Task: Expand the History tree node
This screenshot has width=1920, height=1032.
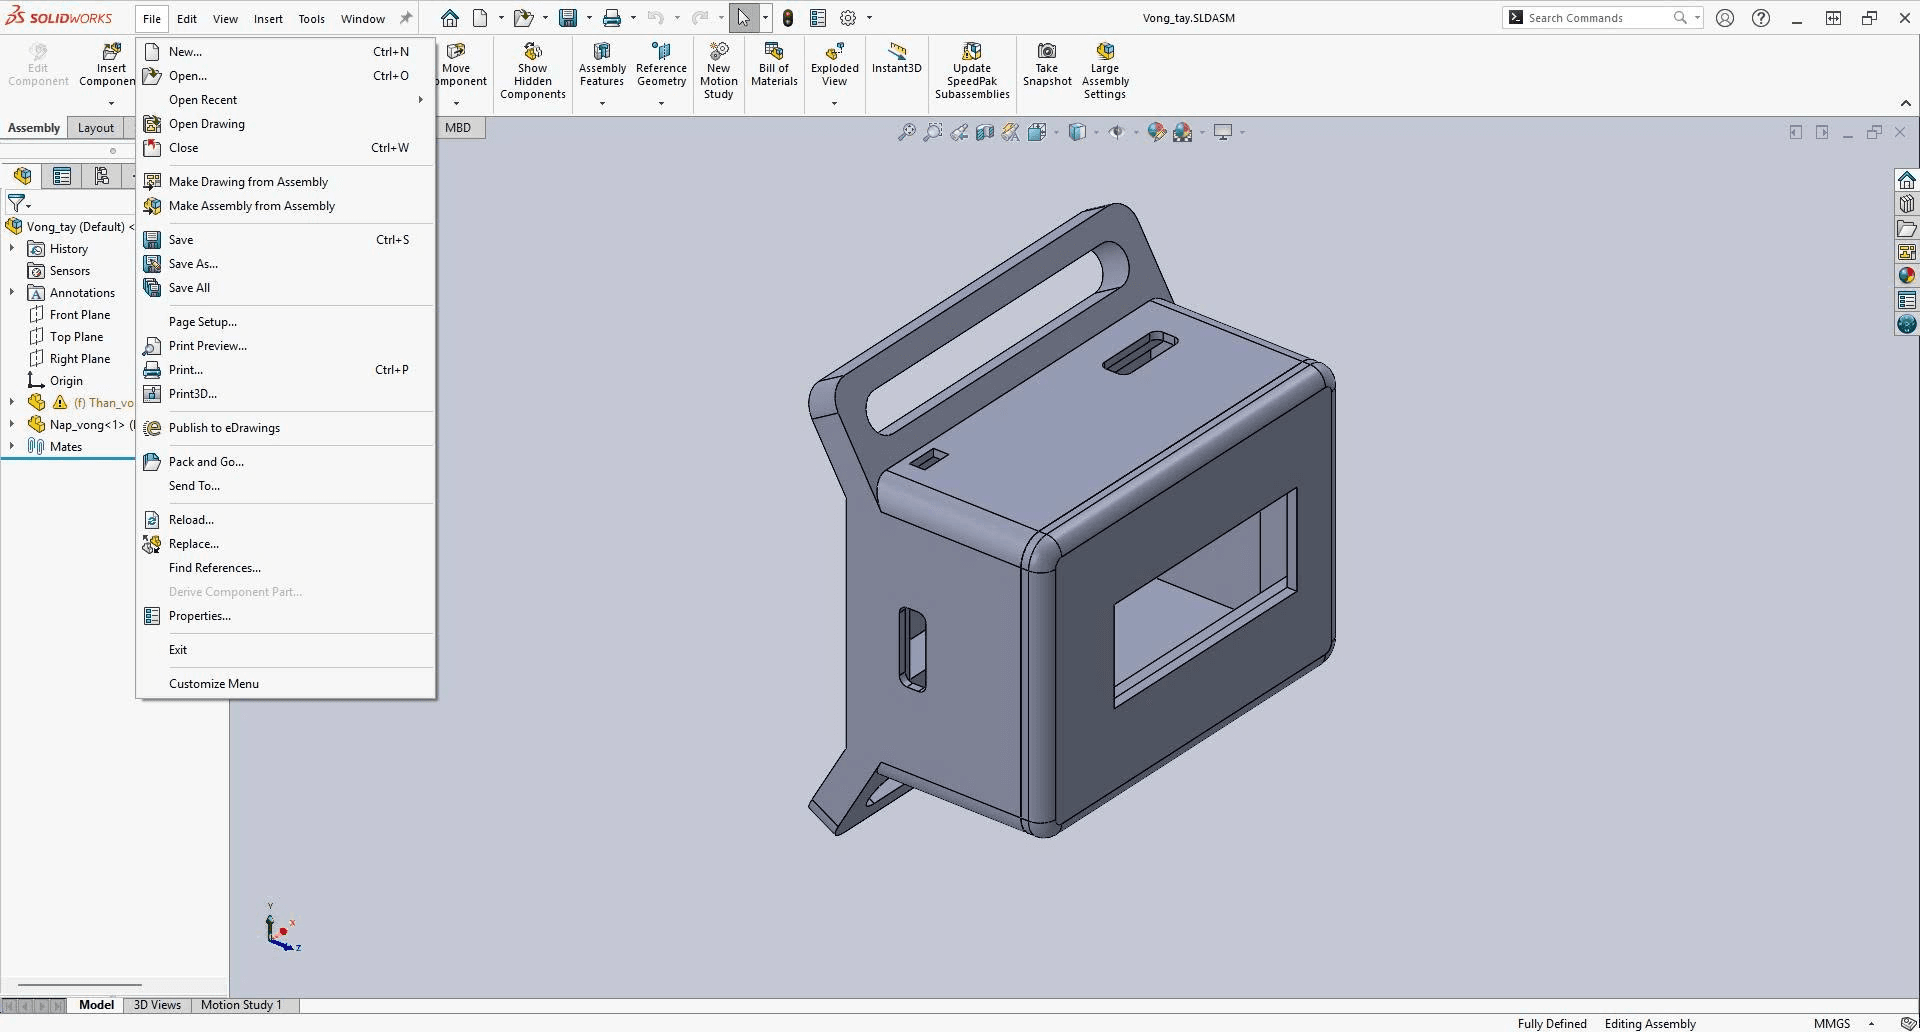Action: (x=12, y=248)
